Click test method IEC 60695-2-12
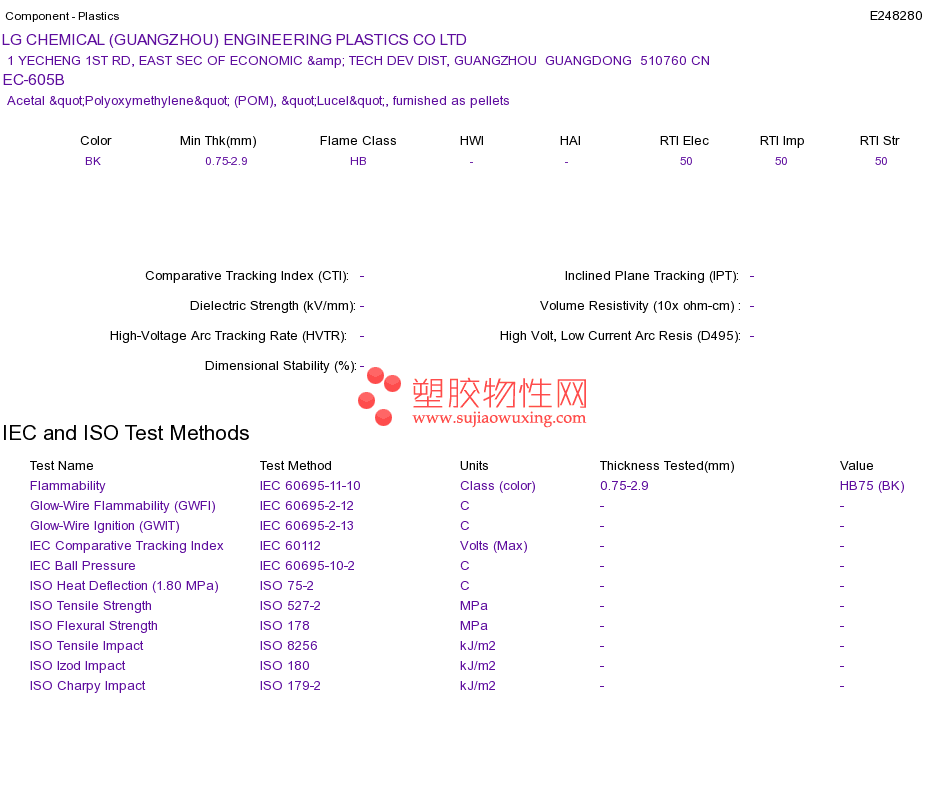950x800 pixels. [307, 505]
